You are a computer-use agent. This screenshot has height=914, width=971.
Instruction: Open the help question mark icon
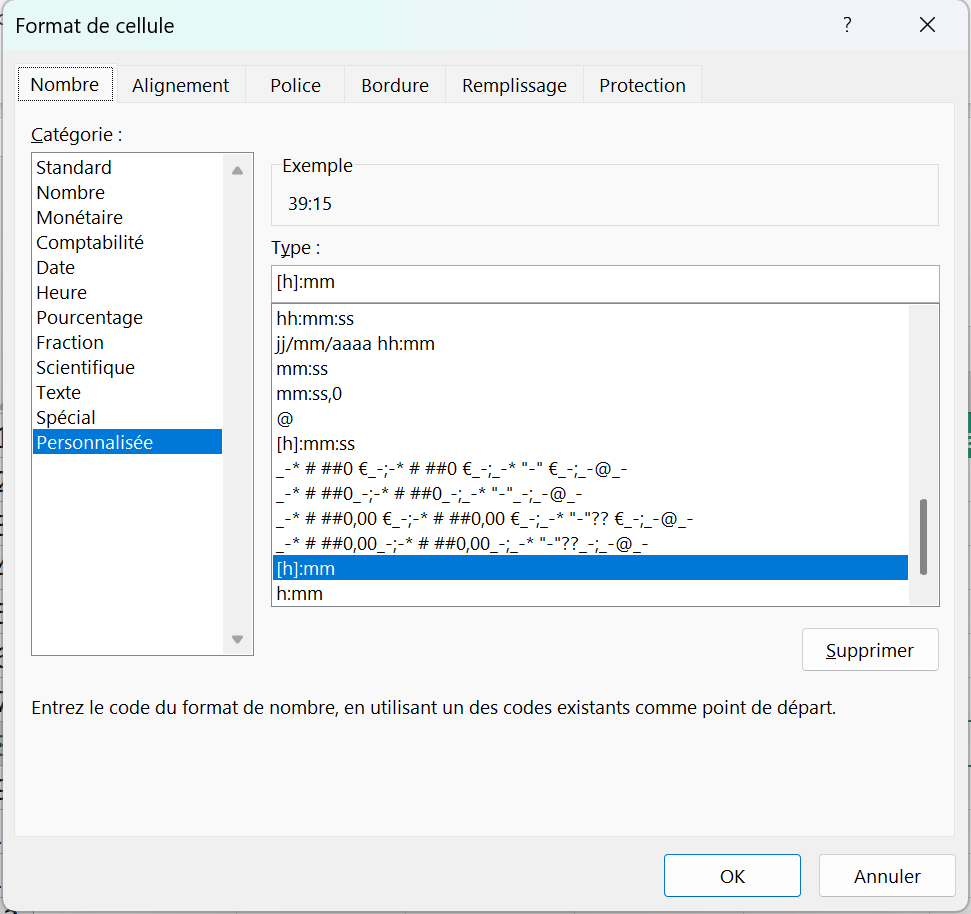point(847,25)
